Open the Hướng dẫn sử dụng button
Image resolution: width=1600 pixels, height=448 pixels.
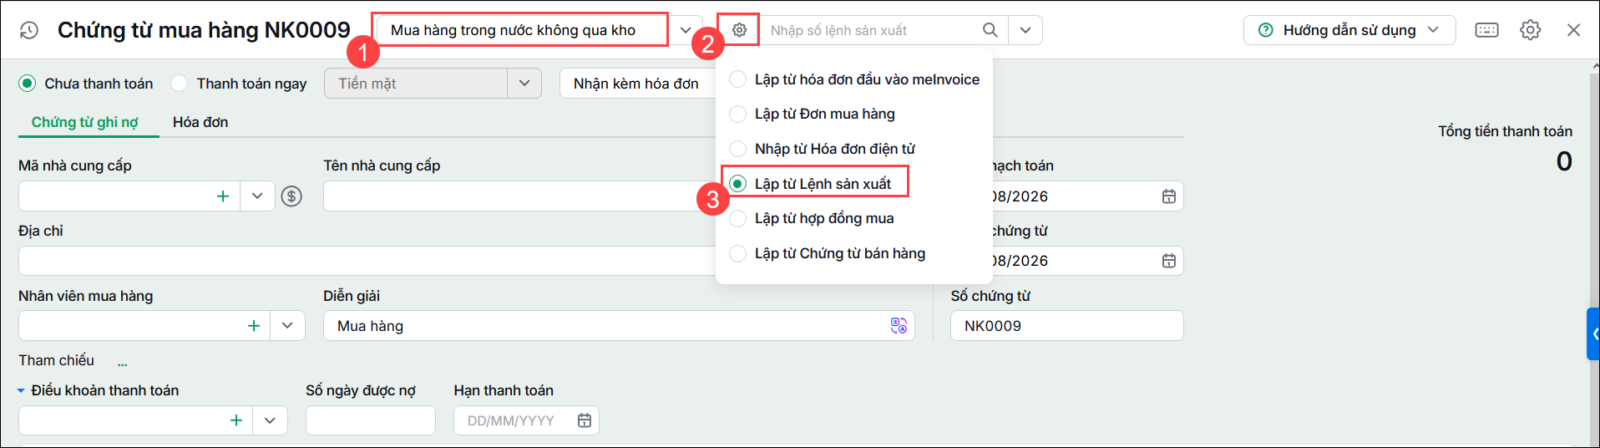click(x=1349, y=30)
